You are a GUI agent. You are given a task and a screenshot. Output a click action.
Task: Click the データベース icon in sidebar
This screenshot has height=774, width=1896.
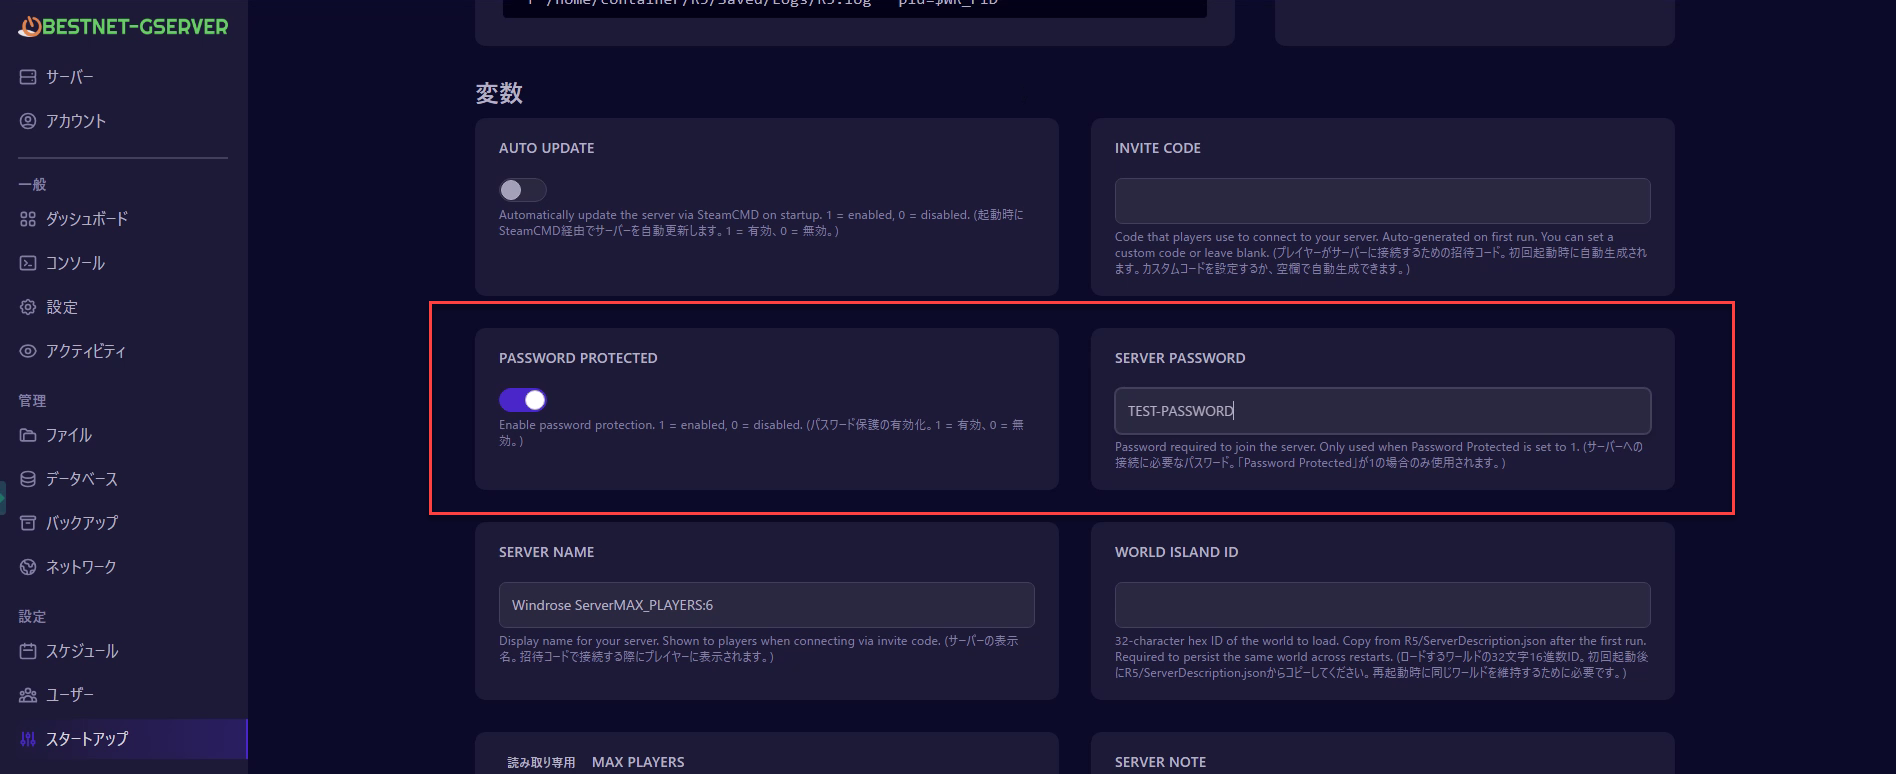28,479
